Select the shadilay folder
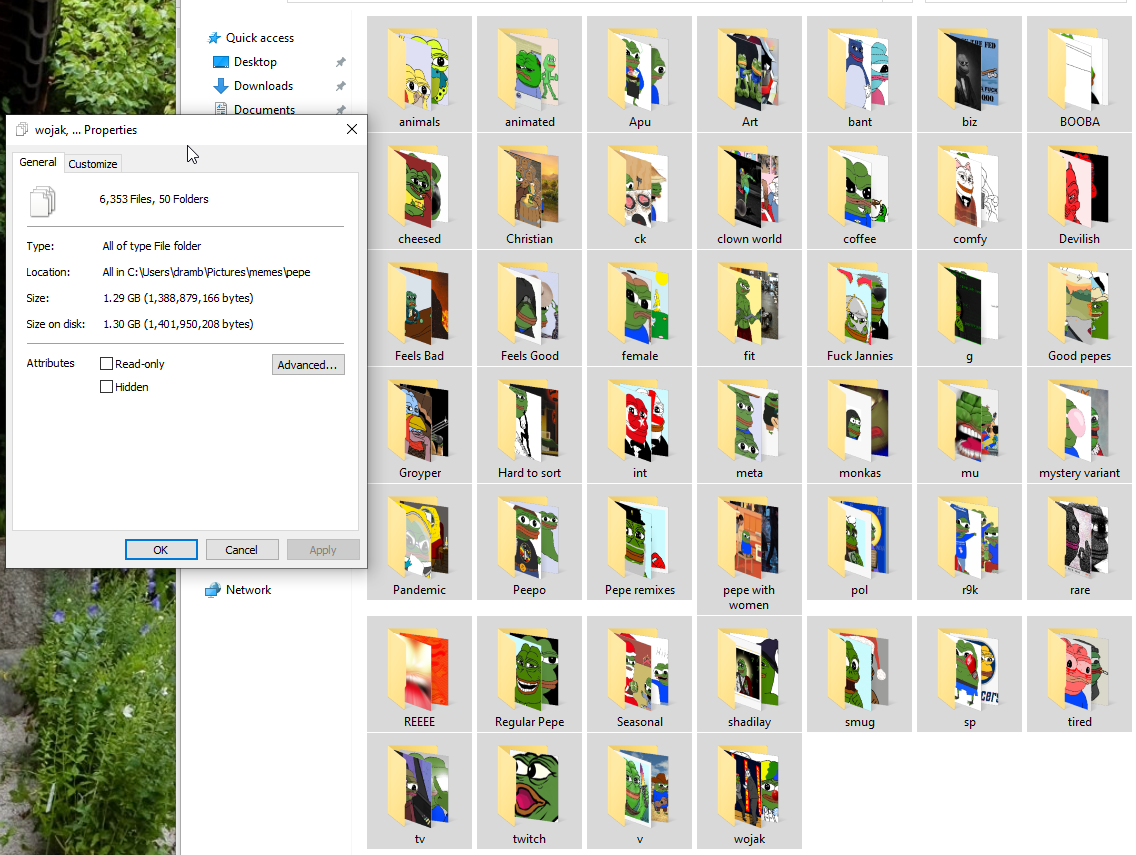Screen dimensions: 1136x855 [x=749, y=674]
